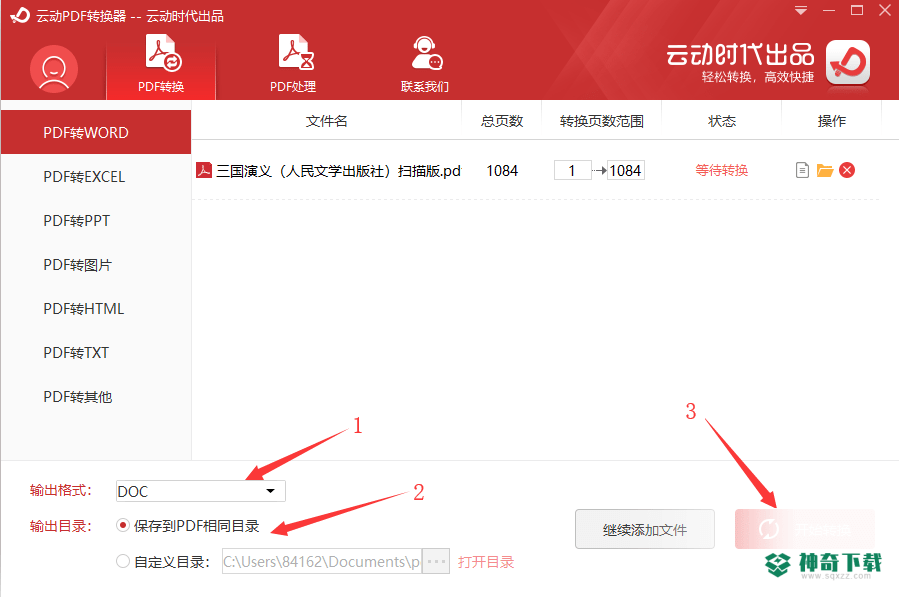Select 保存到PDF相同目录 radio button

click(122, 525)
